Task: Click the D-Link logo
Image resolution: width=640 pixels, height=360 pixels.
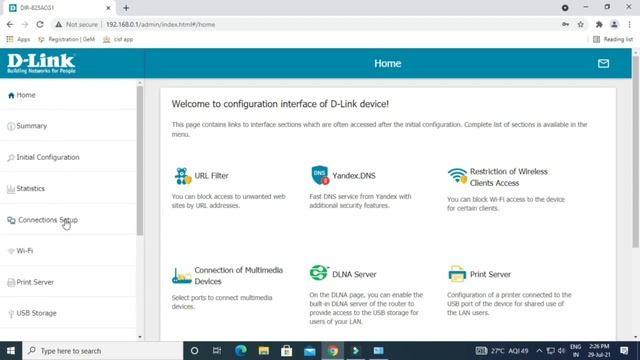Action: click(41, 63)
